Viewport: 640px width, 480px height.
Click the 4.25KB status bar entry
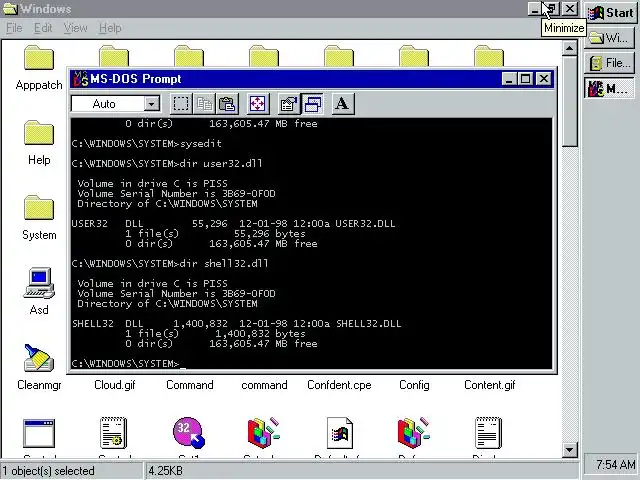[165, 471]
